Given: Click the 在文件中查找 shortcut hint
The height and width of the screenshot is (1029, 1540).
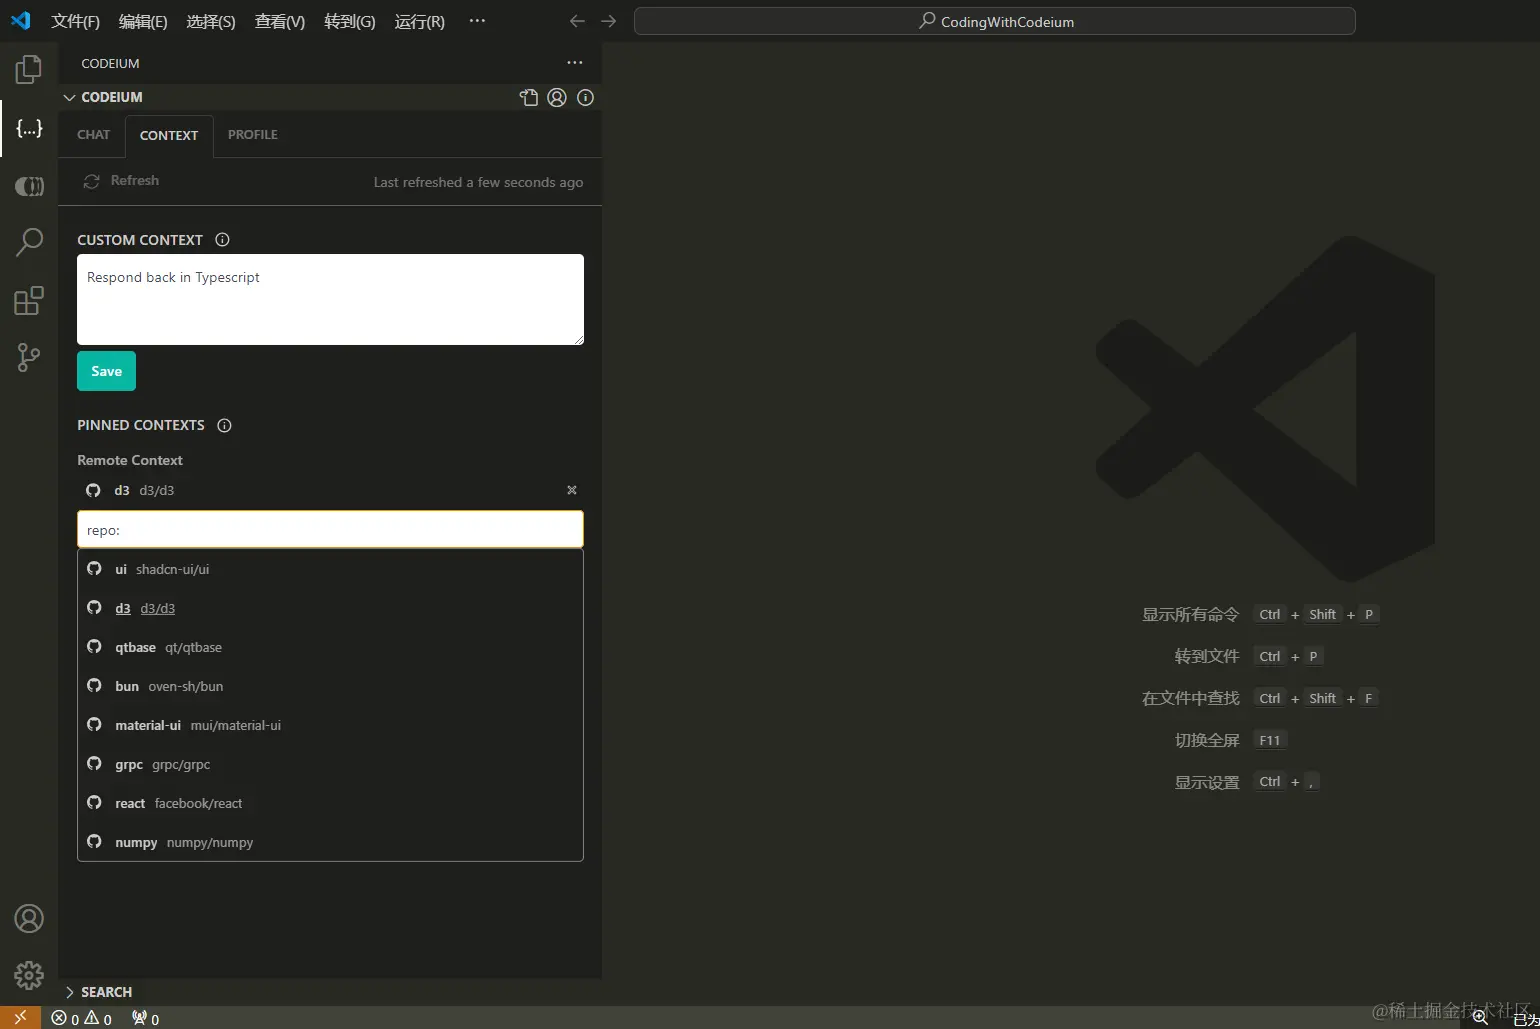Looking at the screenshot, I should coord(1260,698).
